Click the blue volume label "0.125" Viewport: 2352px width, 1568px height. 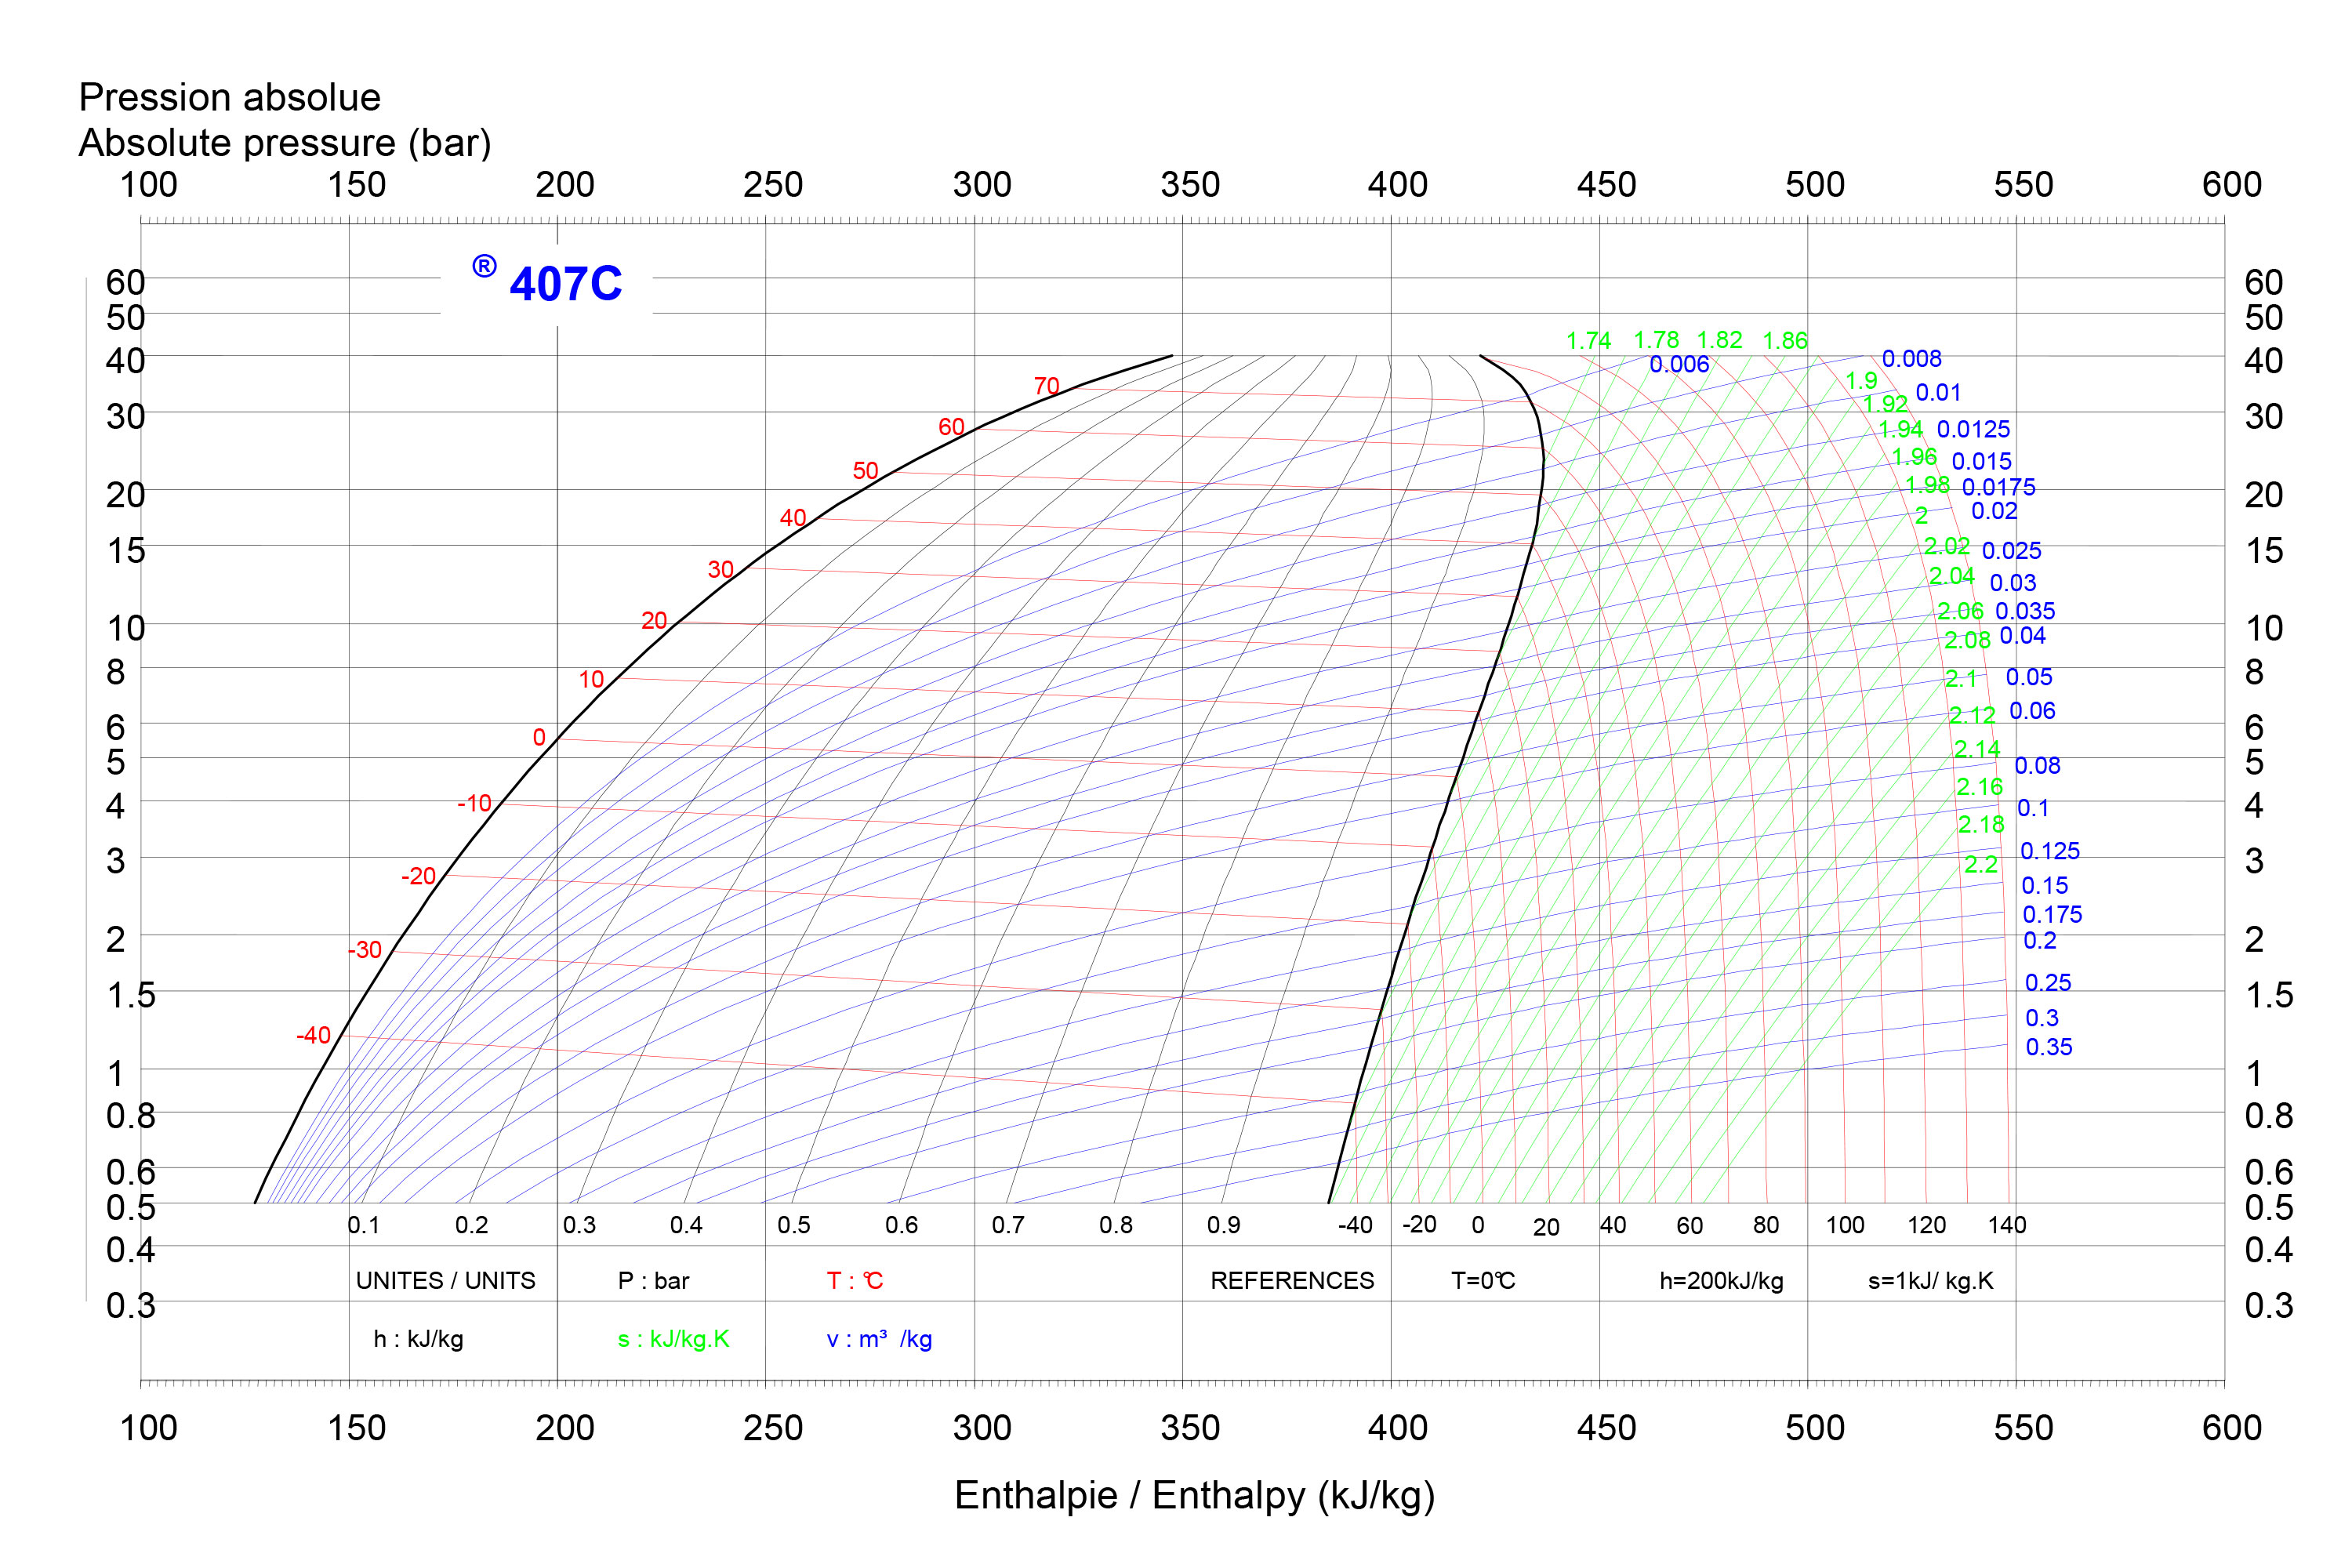2050,851
